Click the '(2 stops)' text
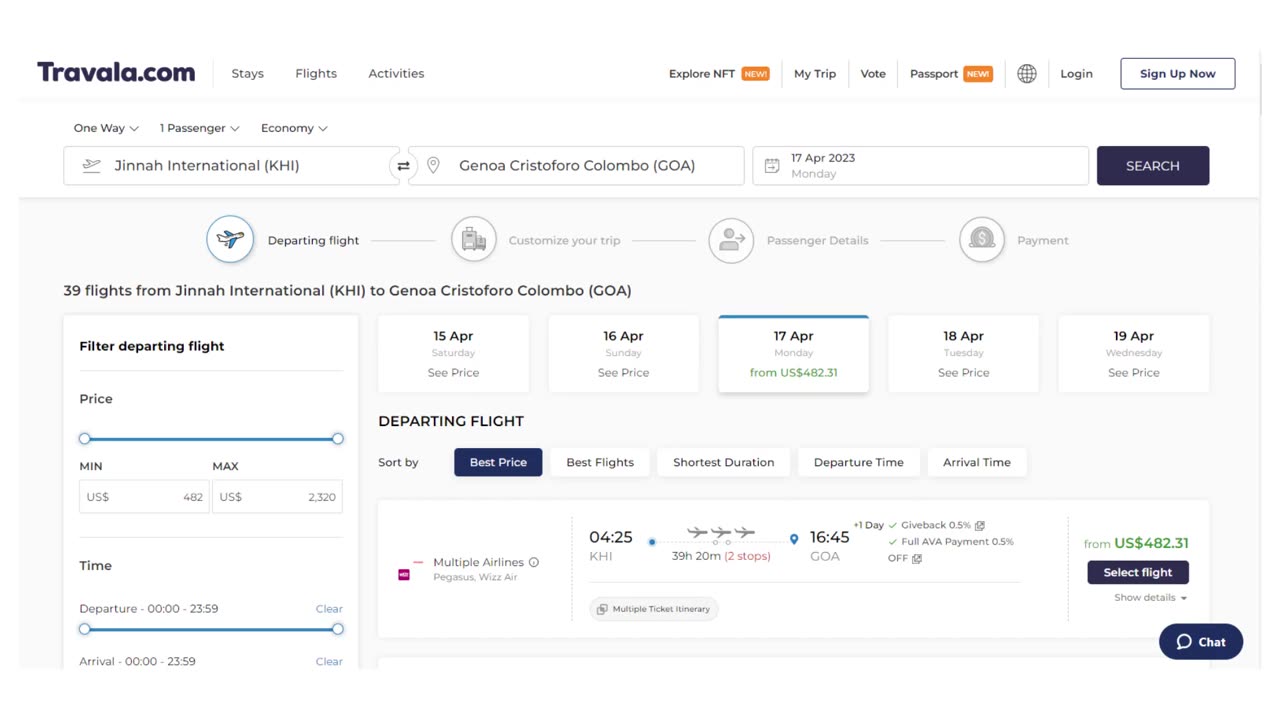The image size is (1280, 720). point(747,556)
